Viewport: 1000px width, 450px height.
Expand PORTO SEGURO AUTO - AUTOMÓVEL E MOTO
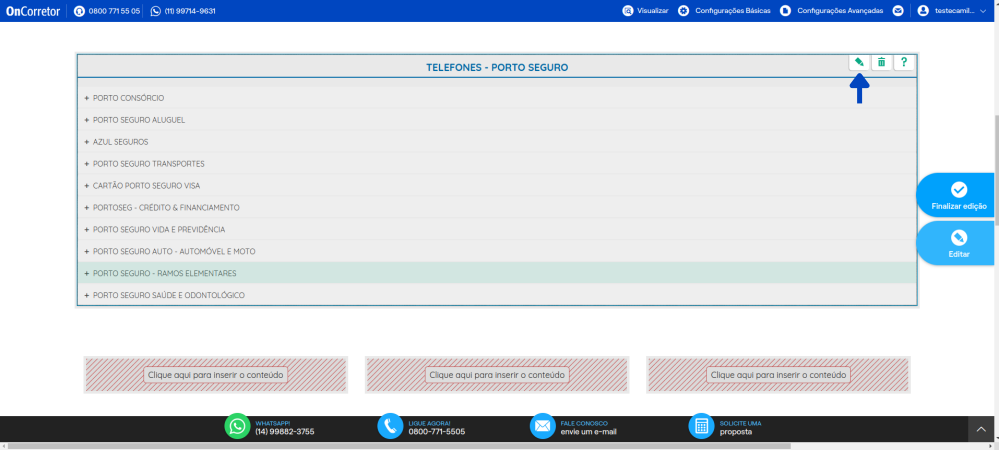click(497, 251)
